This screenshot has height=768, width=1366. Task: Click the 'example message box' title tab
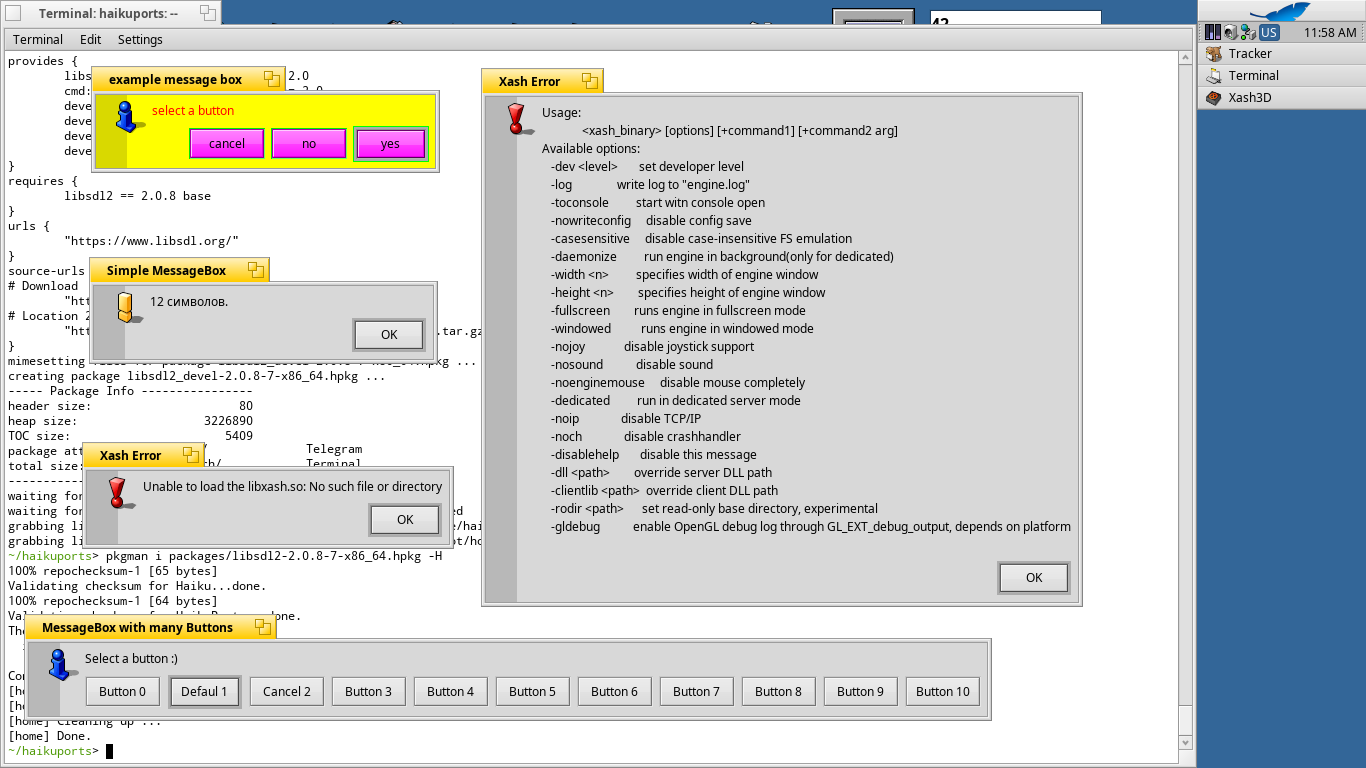188,79
